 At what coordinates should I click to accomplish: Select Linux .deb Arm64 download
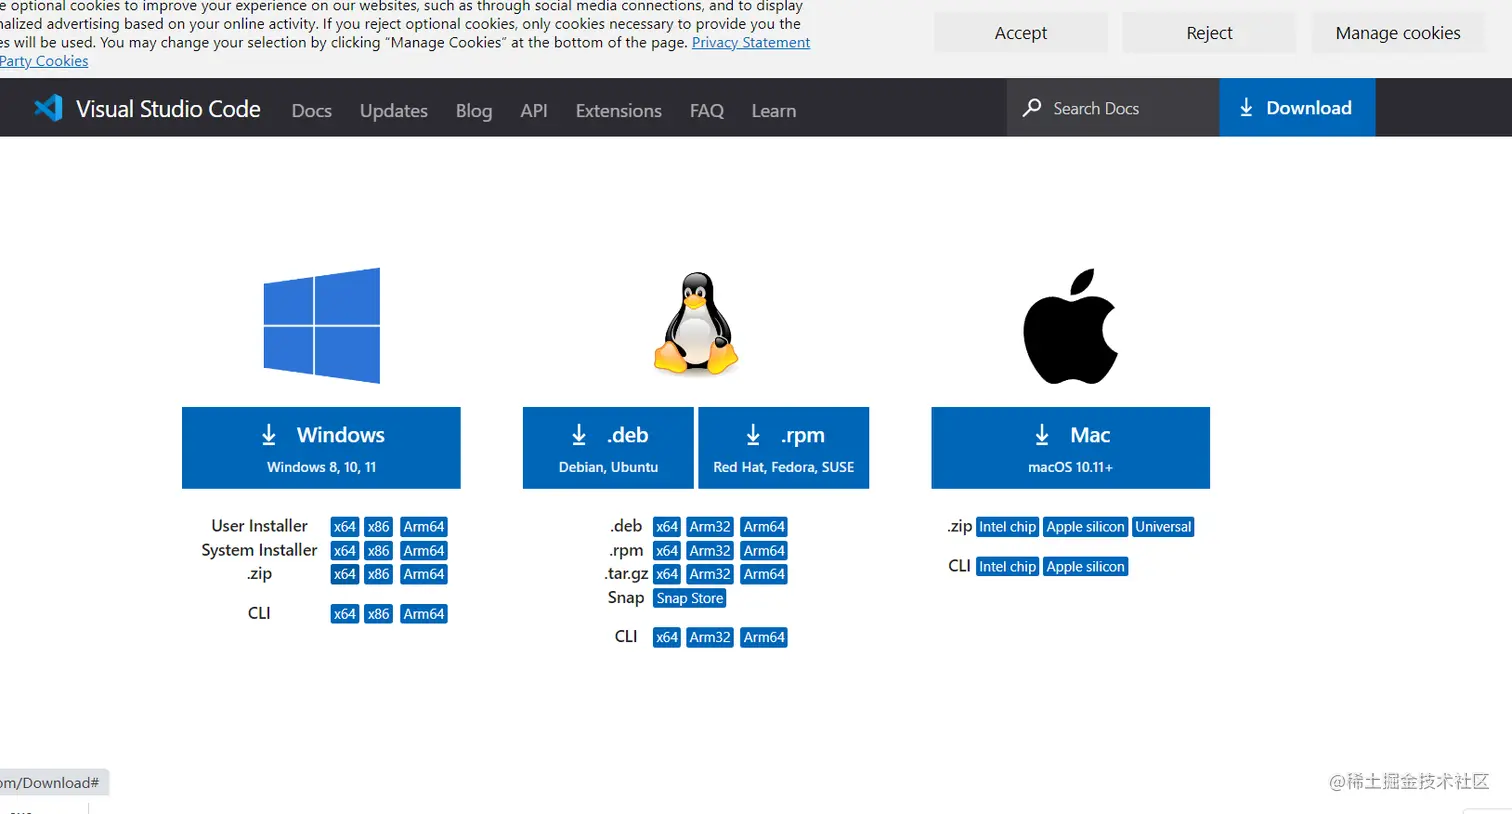point(764,527)
